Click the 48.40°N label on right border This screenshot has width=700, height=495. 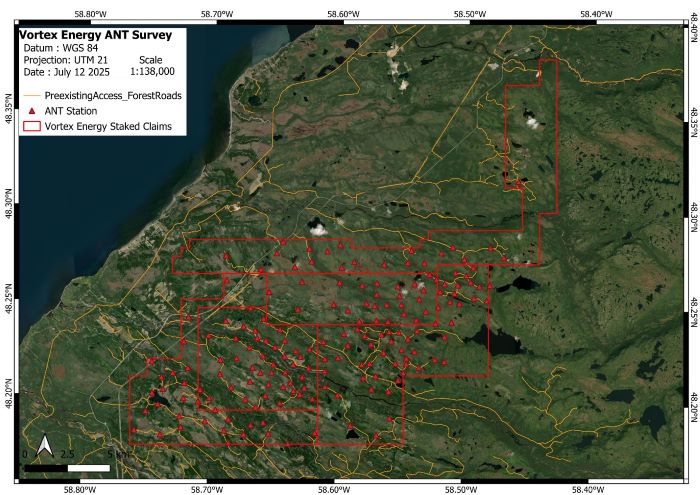coord(692,40)
